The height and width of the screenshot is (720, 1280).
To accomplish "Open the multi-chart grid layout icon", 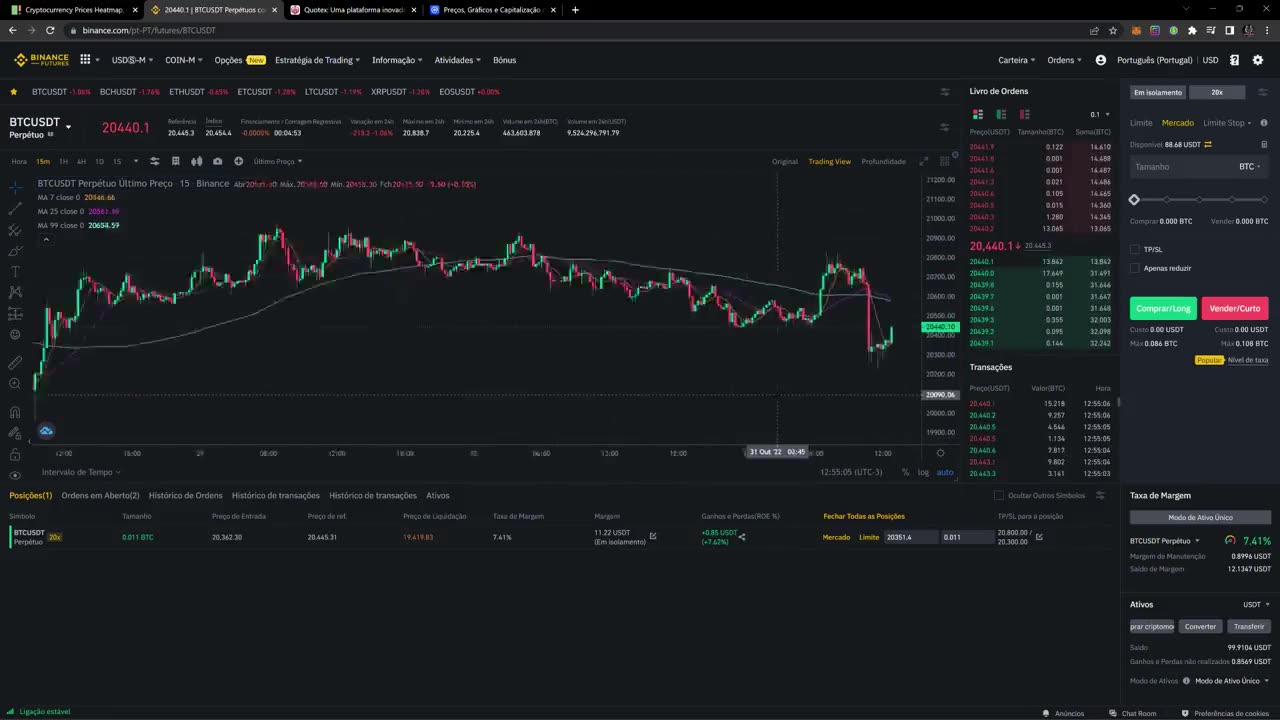I will pyautogui.click(x=944, y=161).
